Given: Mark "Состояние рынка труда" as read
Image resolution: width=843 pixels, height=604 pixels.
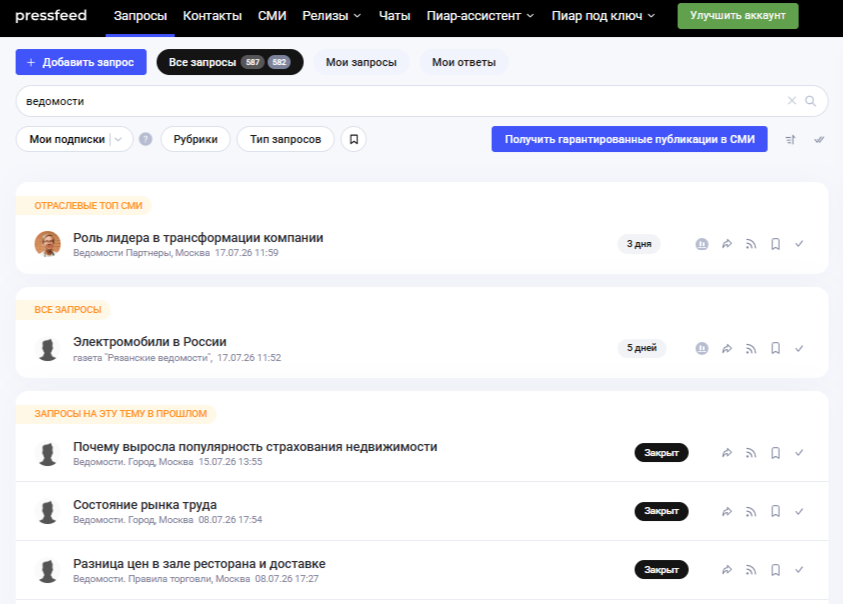Looking at the screenshot, I should 799,511.
